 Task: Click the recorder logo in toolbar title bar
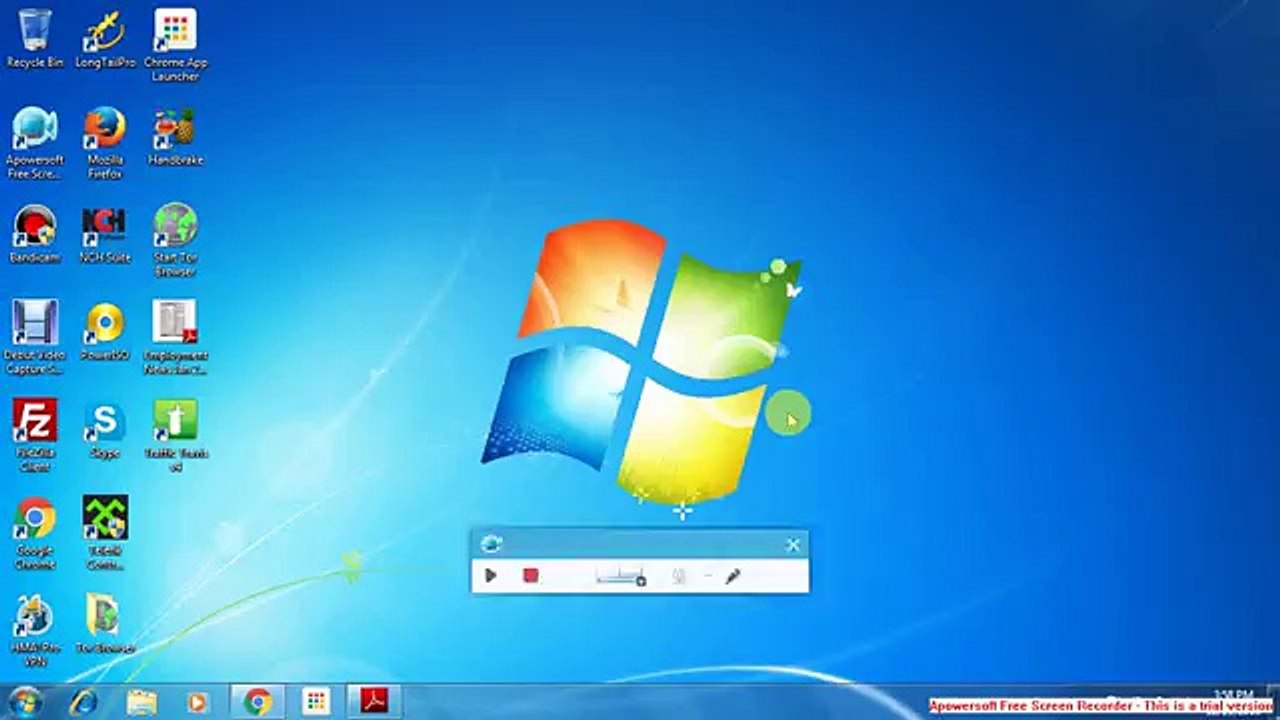pyautogui.click(x=491, y=544)
